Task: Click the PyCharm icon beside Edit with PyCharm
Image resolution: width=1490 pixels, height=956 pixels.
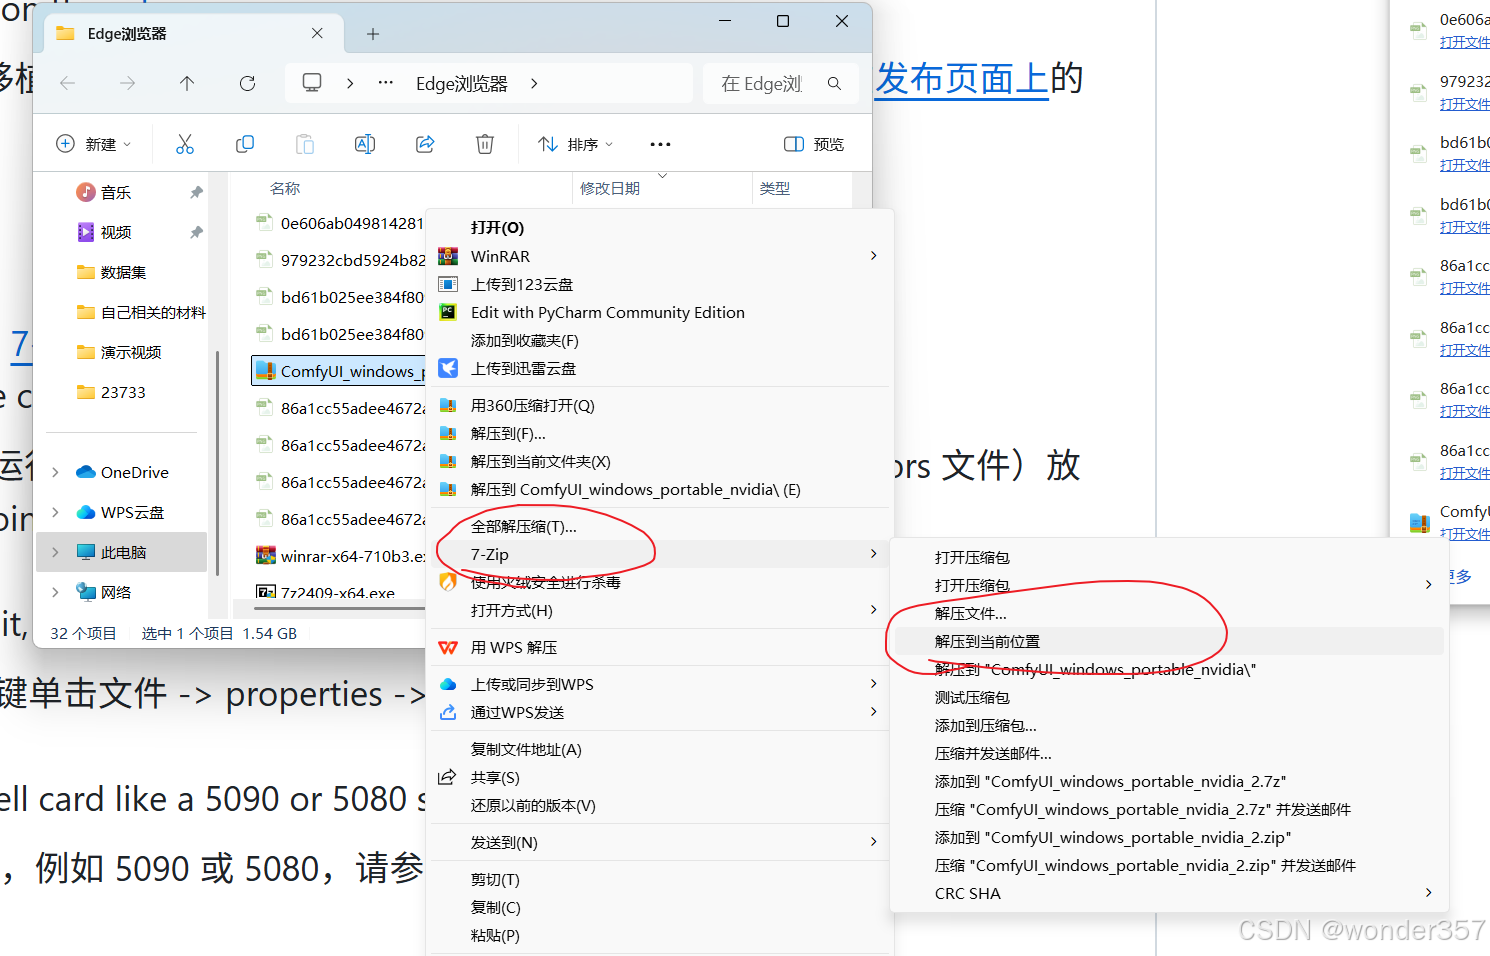Action: (x=448, y=312)
